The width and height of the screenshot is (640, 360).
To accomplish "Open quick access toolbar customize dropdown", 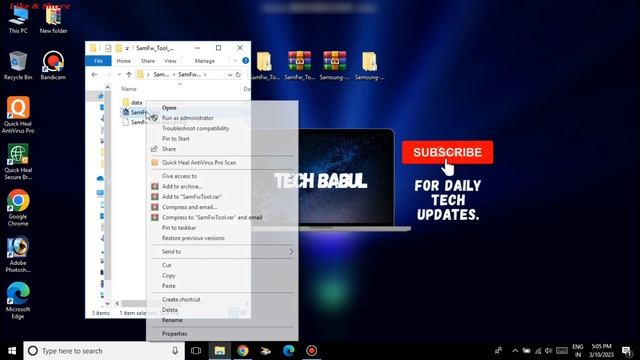I will coord(127,48).
